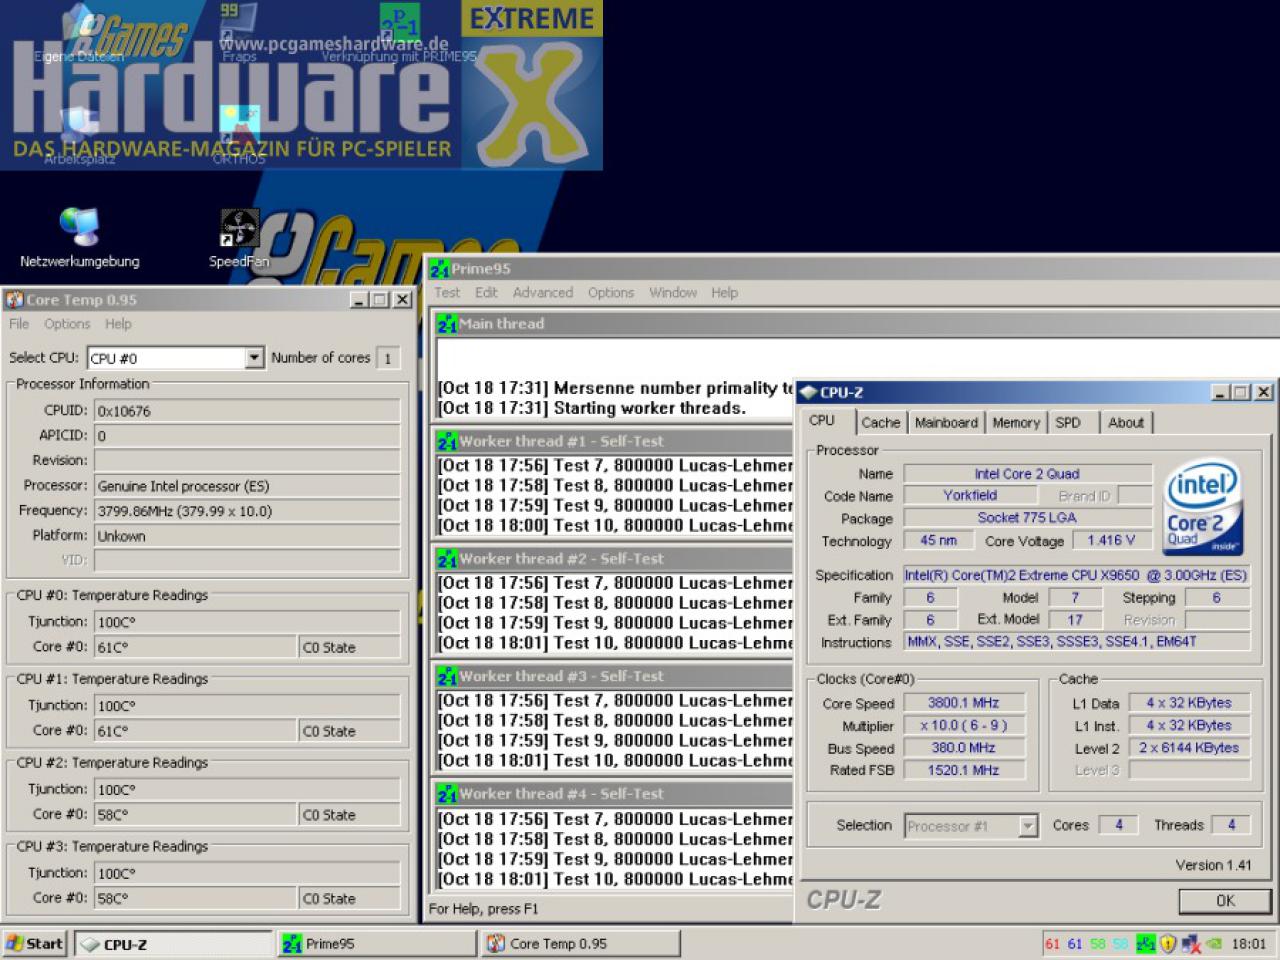
Task: Click the Prime95 green tray icon
Action: click(x=1145, y=943)
